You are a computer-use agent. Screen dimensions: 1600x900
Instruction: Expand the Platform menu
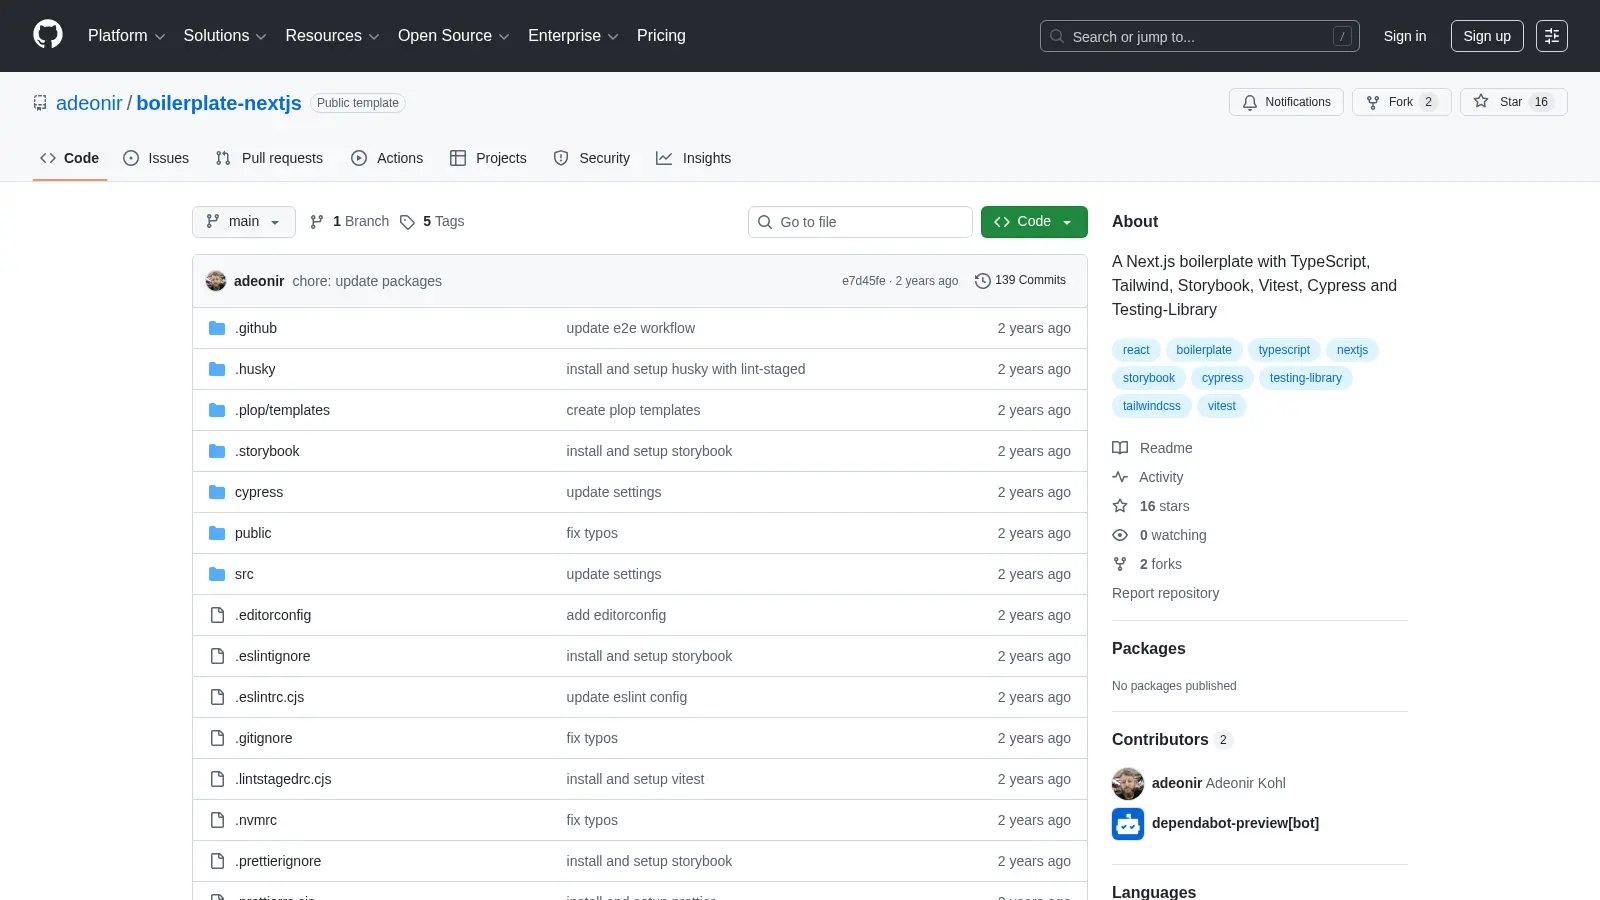click(x=126, y=36)
